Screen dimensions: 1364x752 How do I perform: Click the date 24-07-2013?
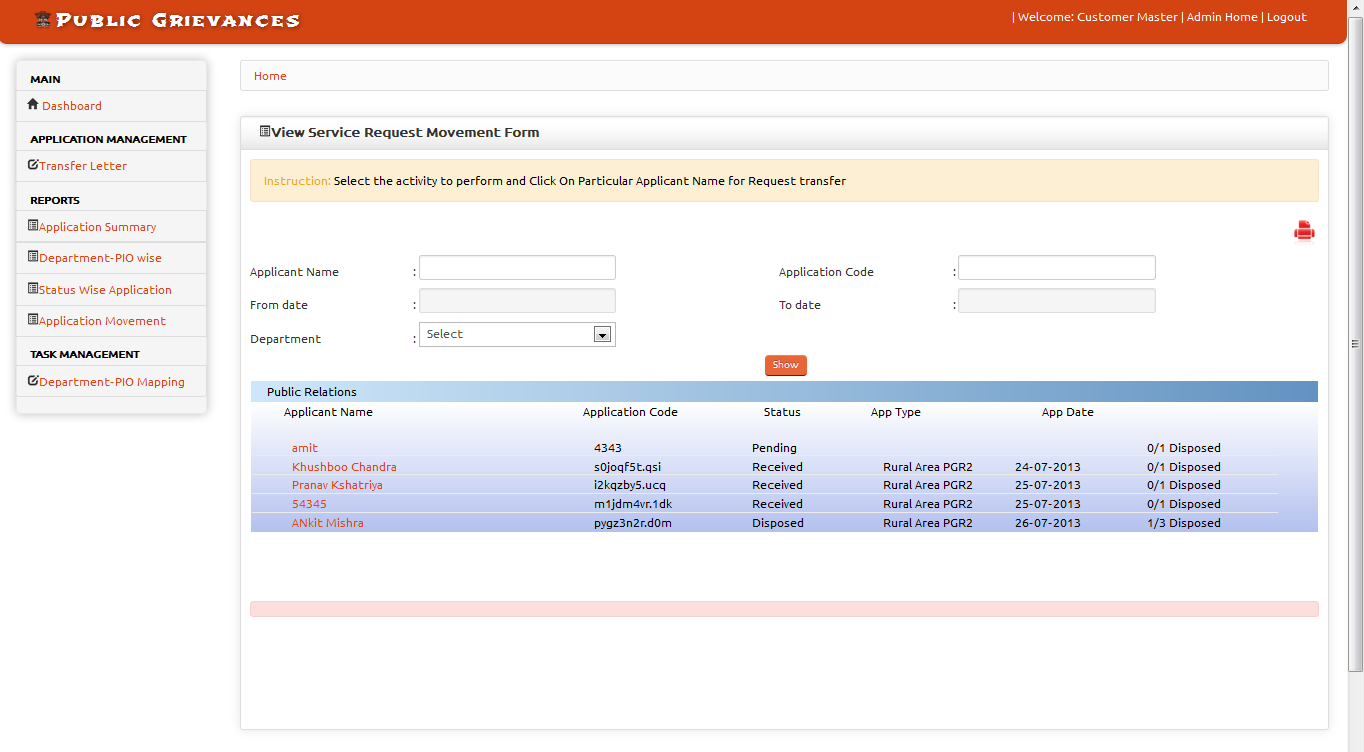[1047, 467]
